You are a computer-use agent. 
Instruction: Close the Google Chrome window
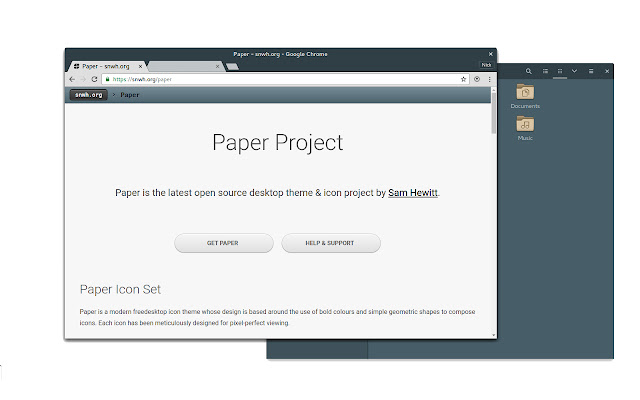click(491, 54)
